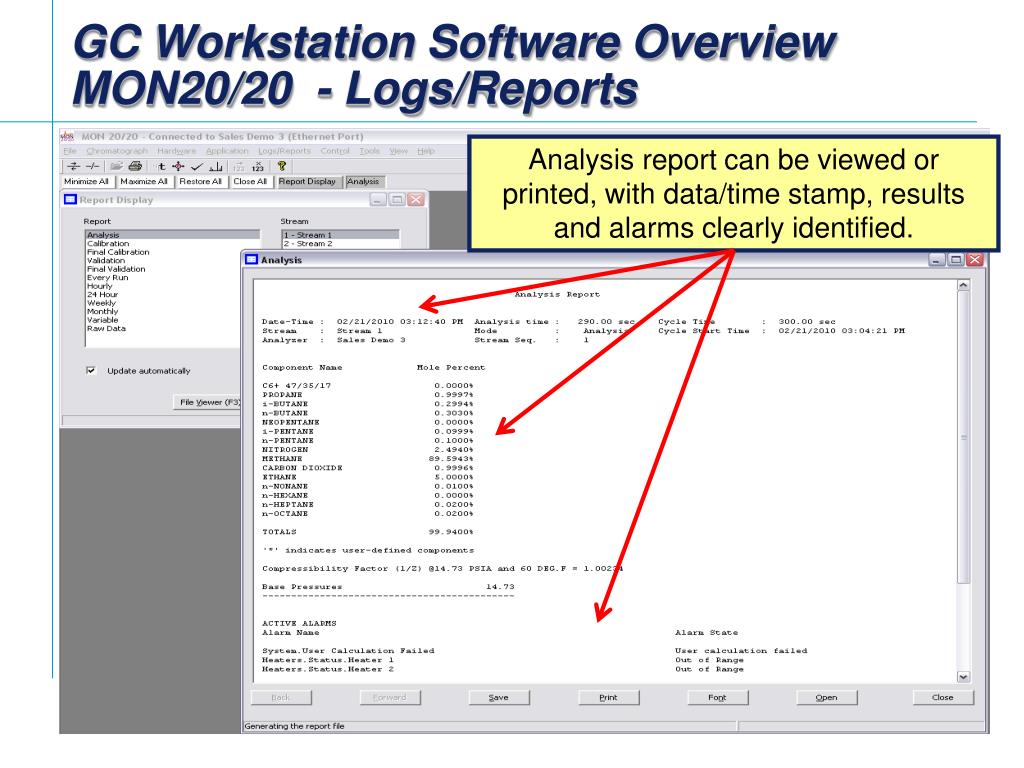Select Calibration in the Report list
The image size is (1024, 768).
[x=172, y=243]
